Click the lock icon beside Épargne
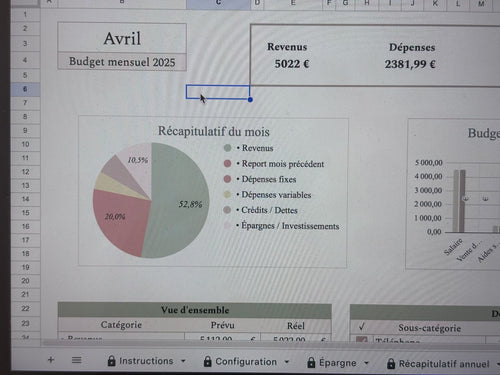 (311, 363)
